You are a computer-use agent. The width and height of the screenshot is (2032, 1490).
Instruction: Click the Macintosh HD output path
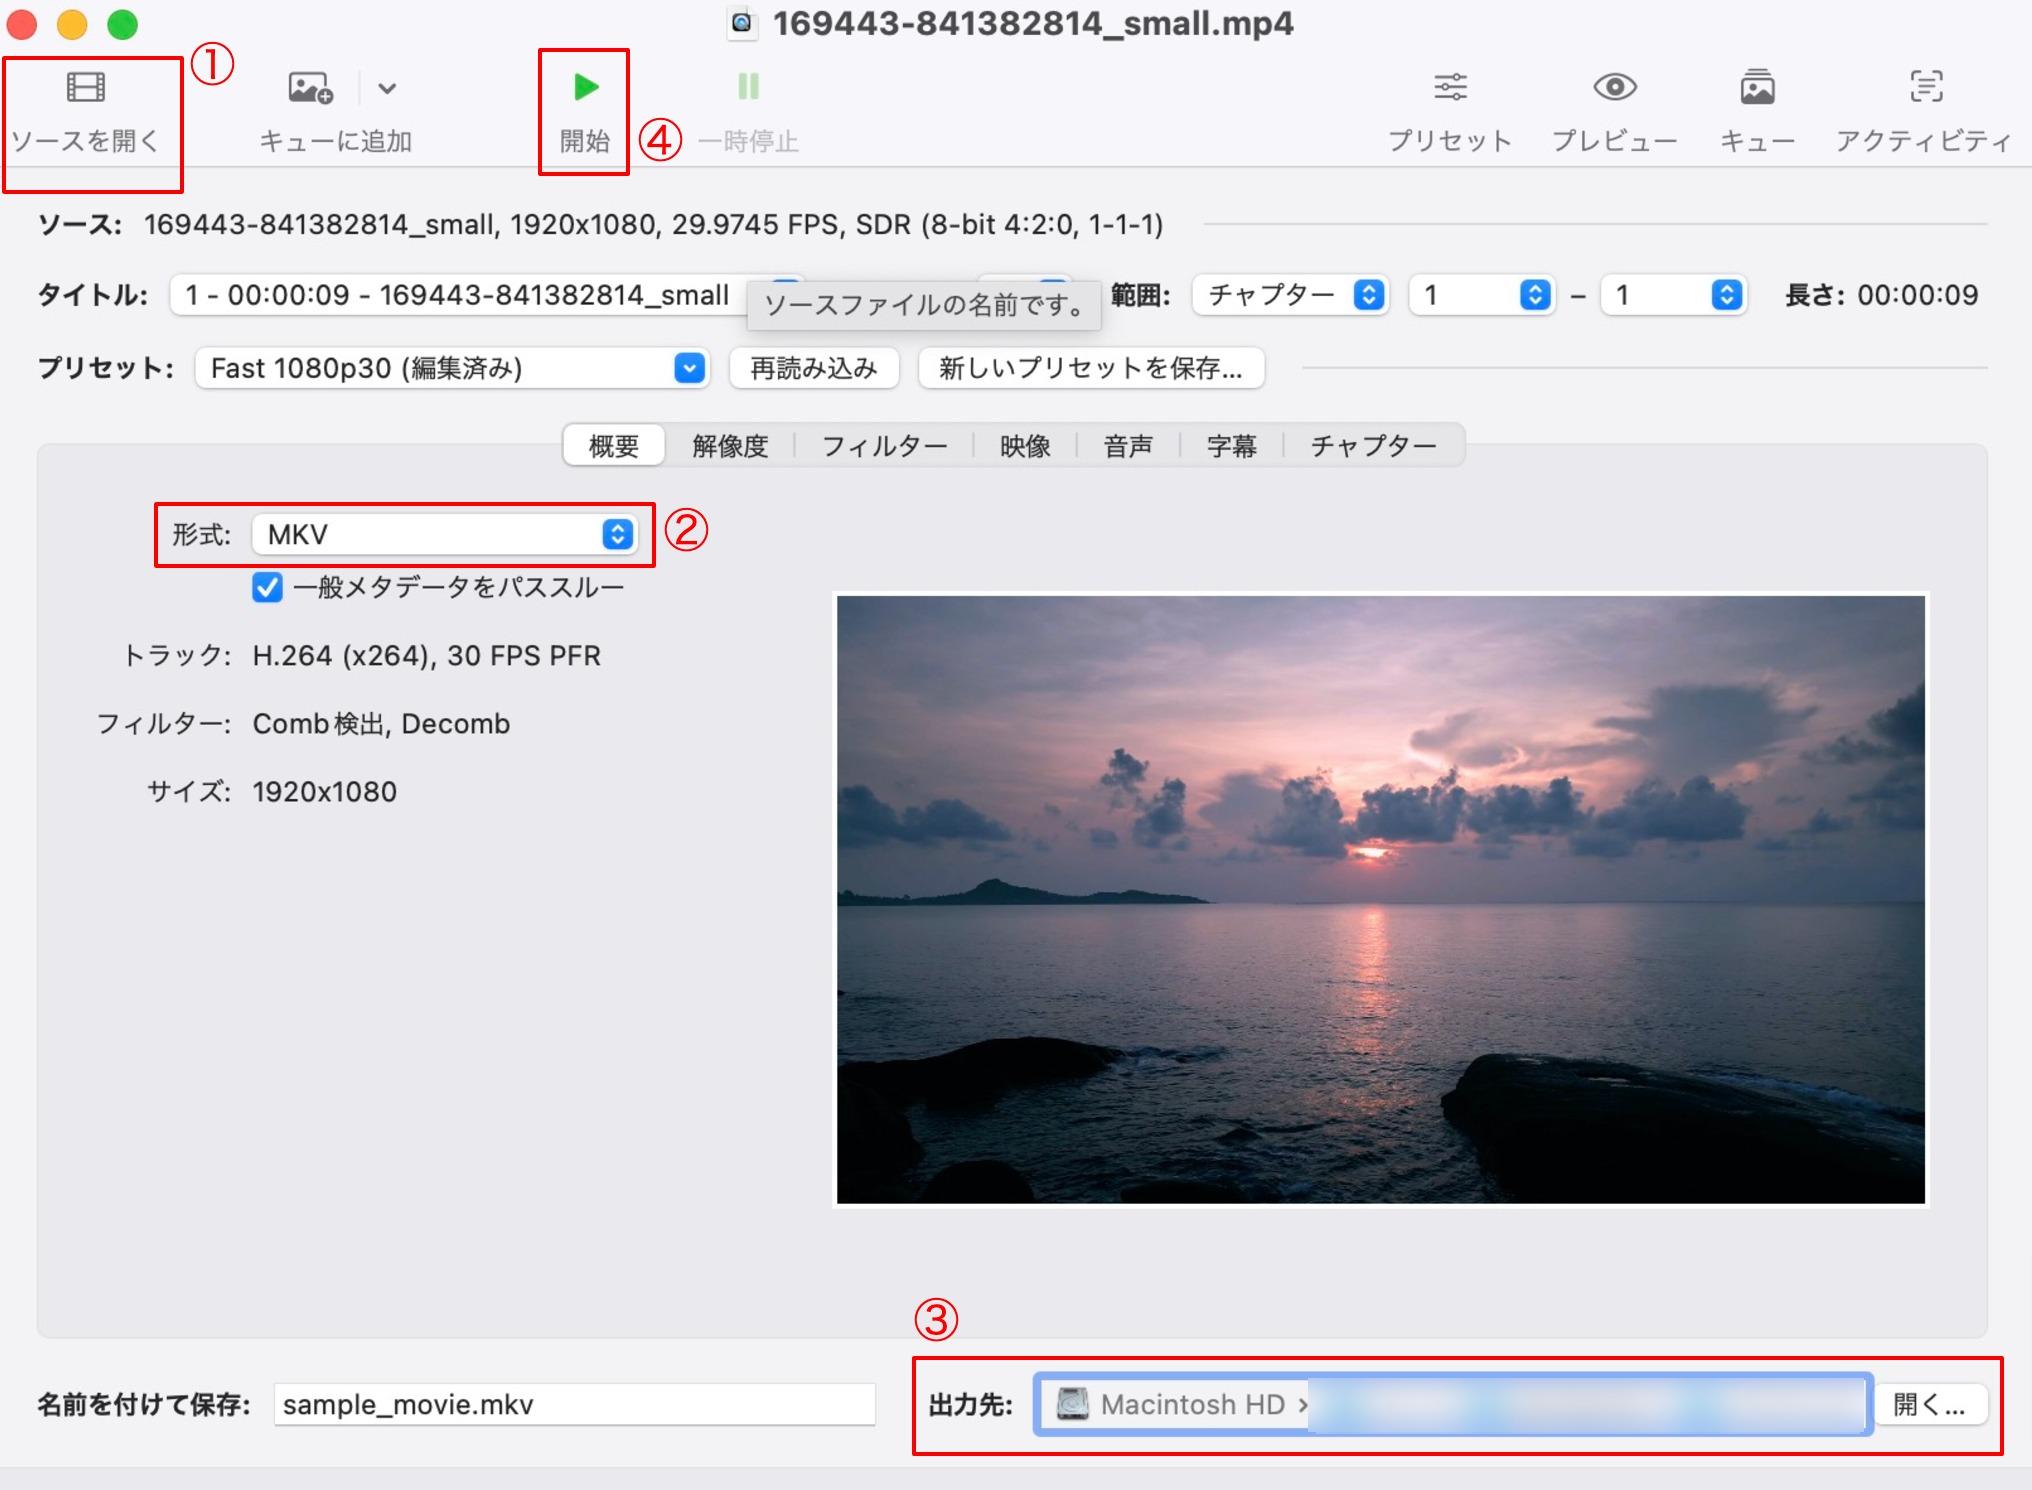point(1452,1404)
